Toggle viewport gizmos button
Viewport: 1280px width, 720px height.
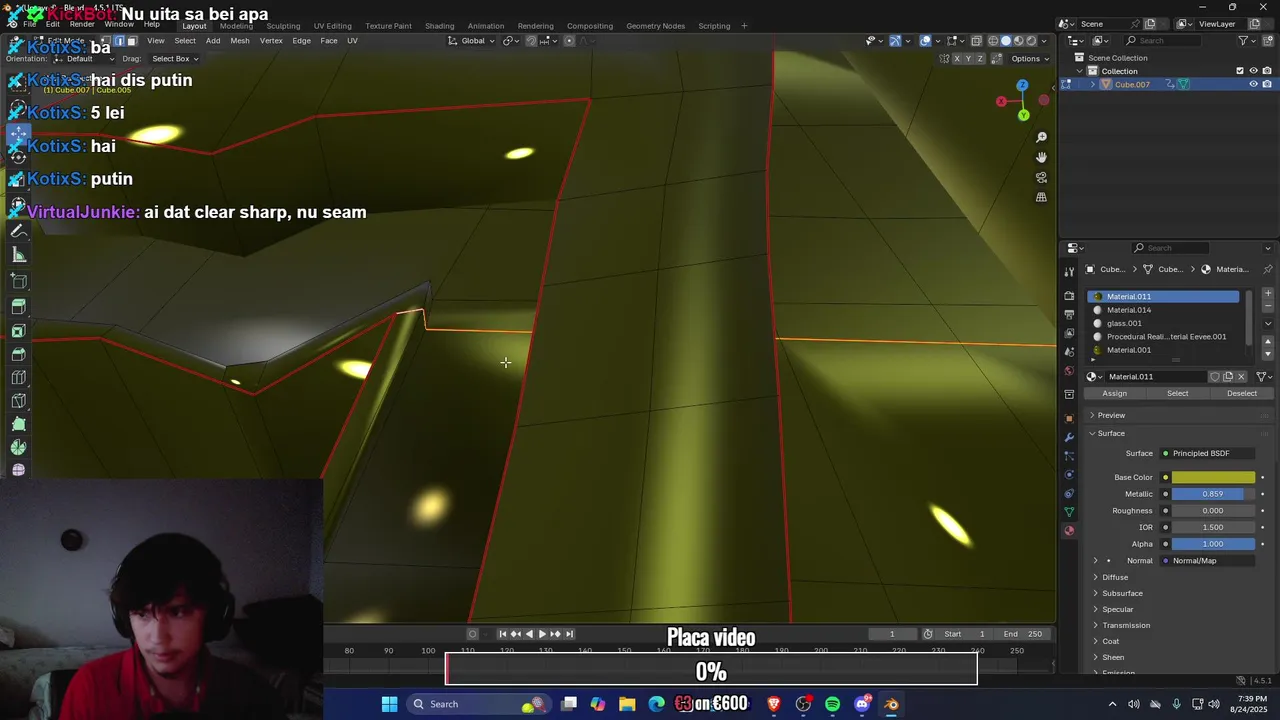895,41
